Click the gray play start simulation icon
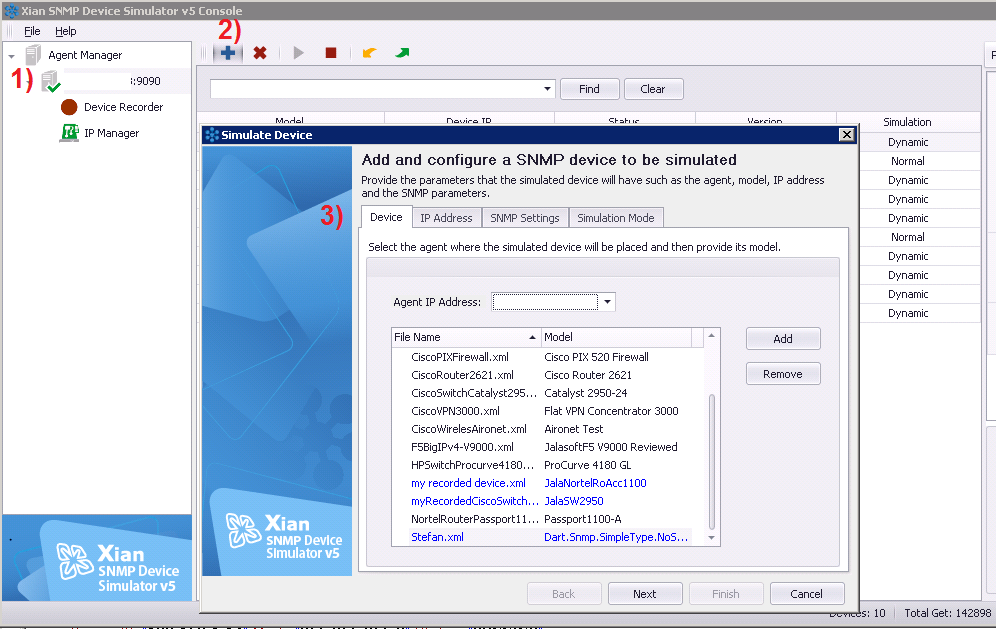This screenshot has width=996, height=629. click(298, 53)
